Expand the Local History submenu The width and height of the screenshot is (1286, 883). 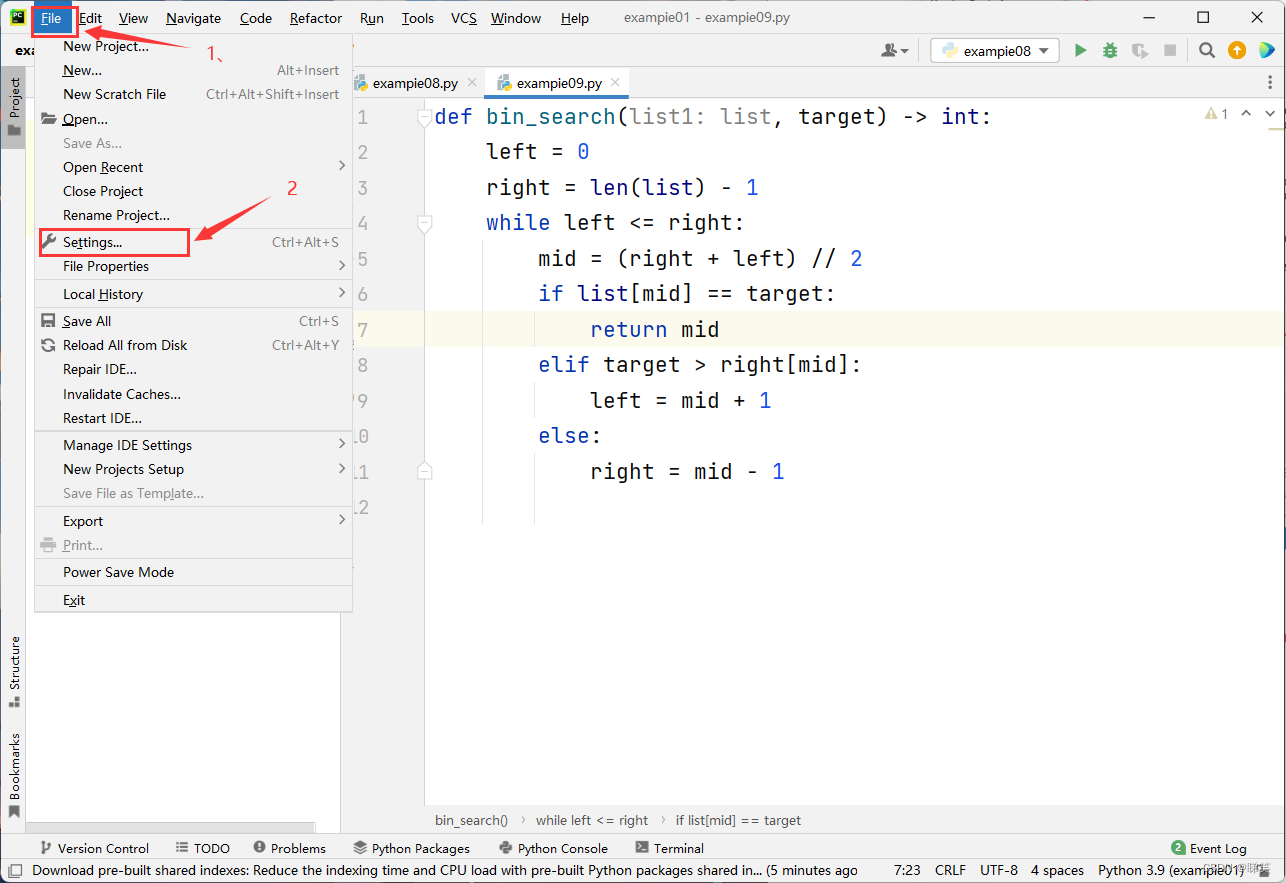pyautogui.click(x=193, y=294)
